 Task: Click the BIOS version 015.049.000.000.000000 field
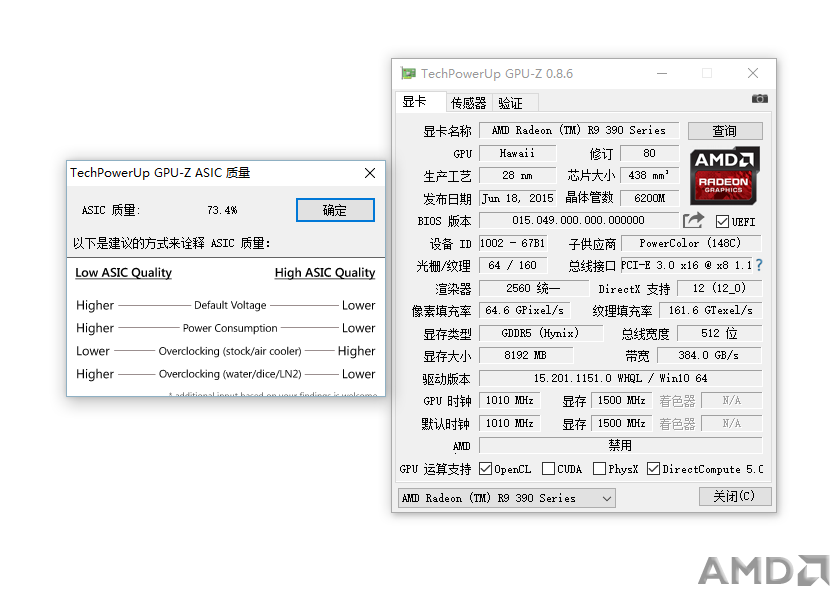click(x=579, y=220)
